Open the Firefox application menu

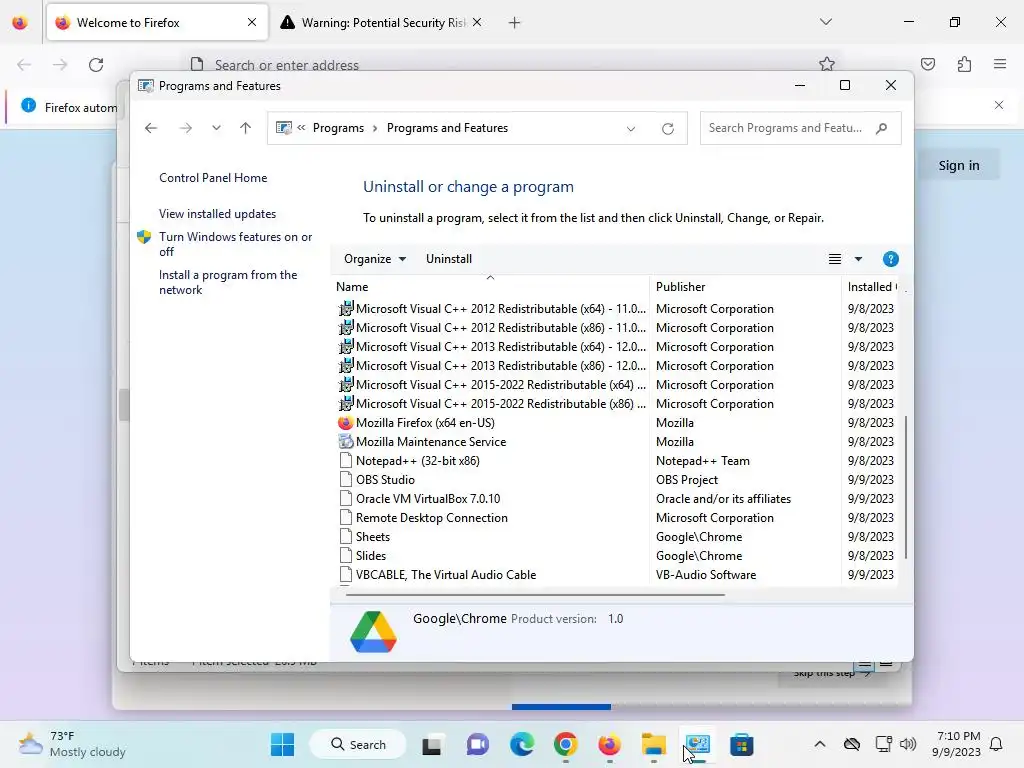(1000, 64)
